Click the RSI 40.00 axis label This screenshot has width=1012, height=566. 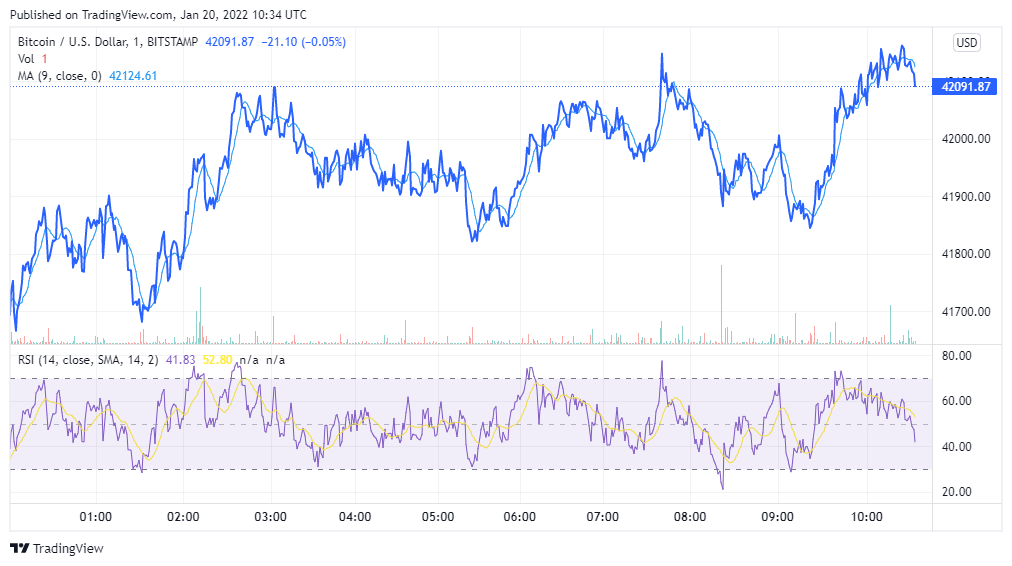coord(956,447)
